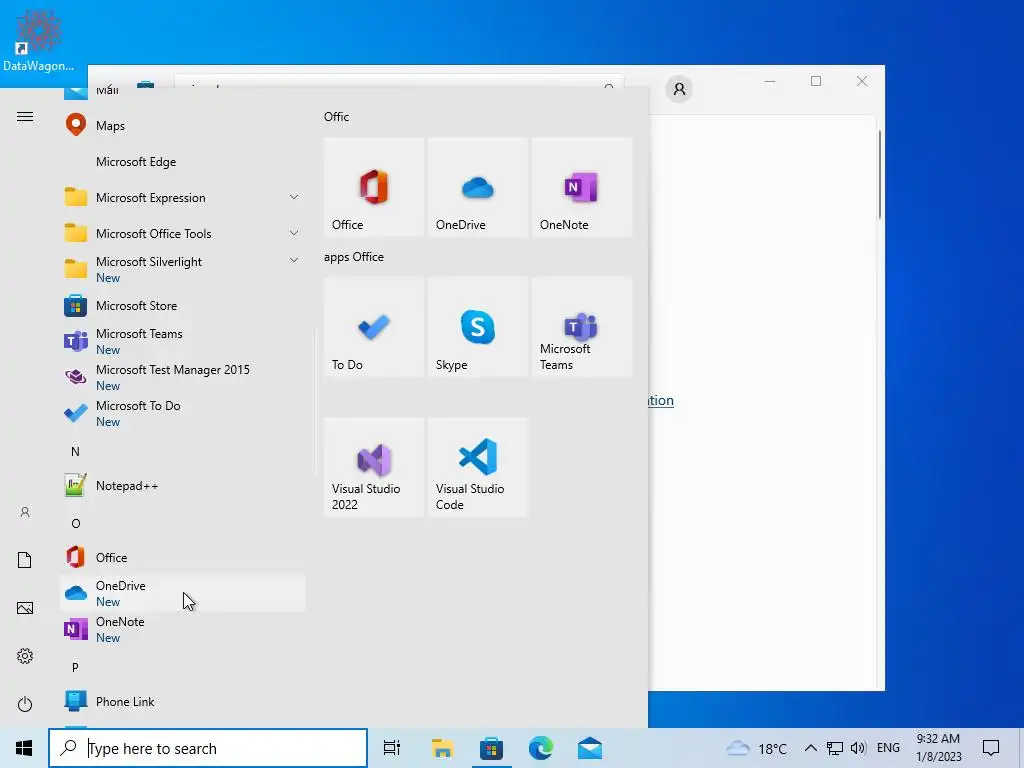
Task: Show hidden system tray icons
Action: pos(810,748)
